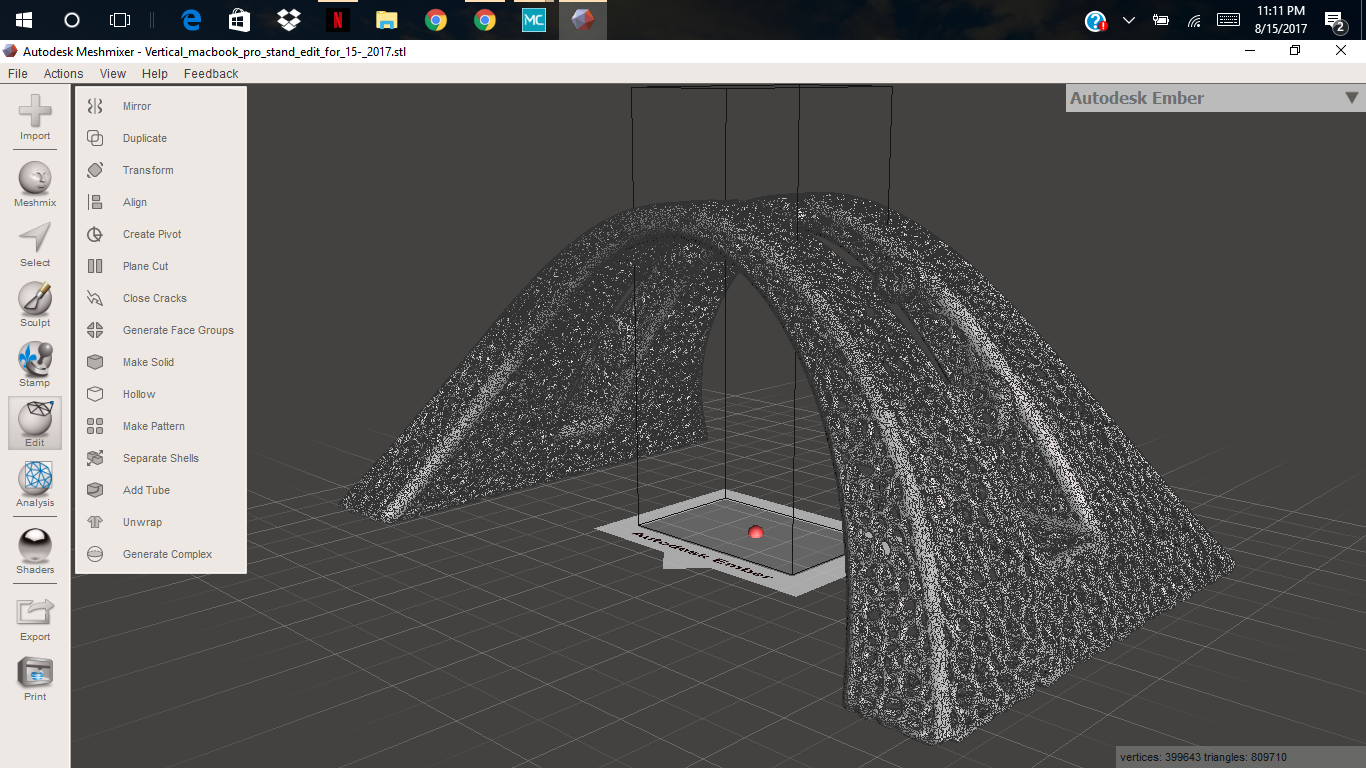The height and width of the screenshot is (768, 1366).
Task: Open the Wi-Fi network flyout
Action: (x=1194, y=20)
